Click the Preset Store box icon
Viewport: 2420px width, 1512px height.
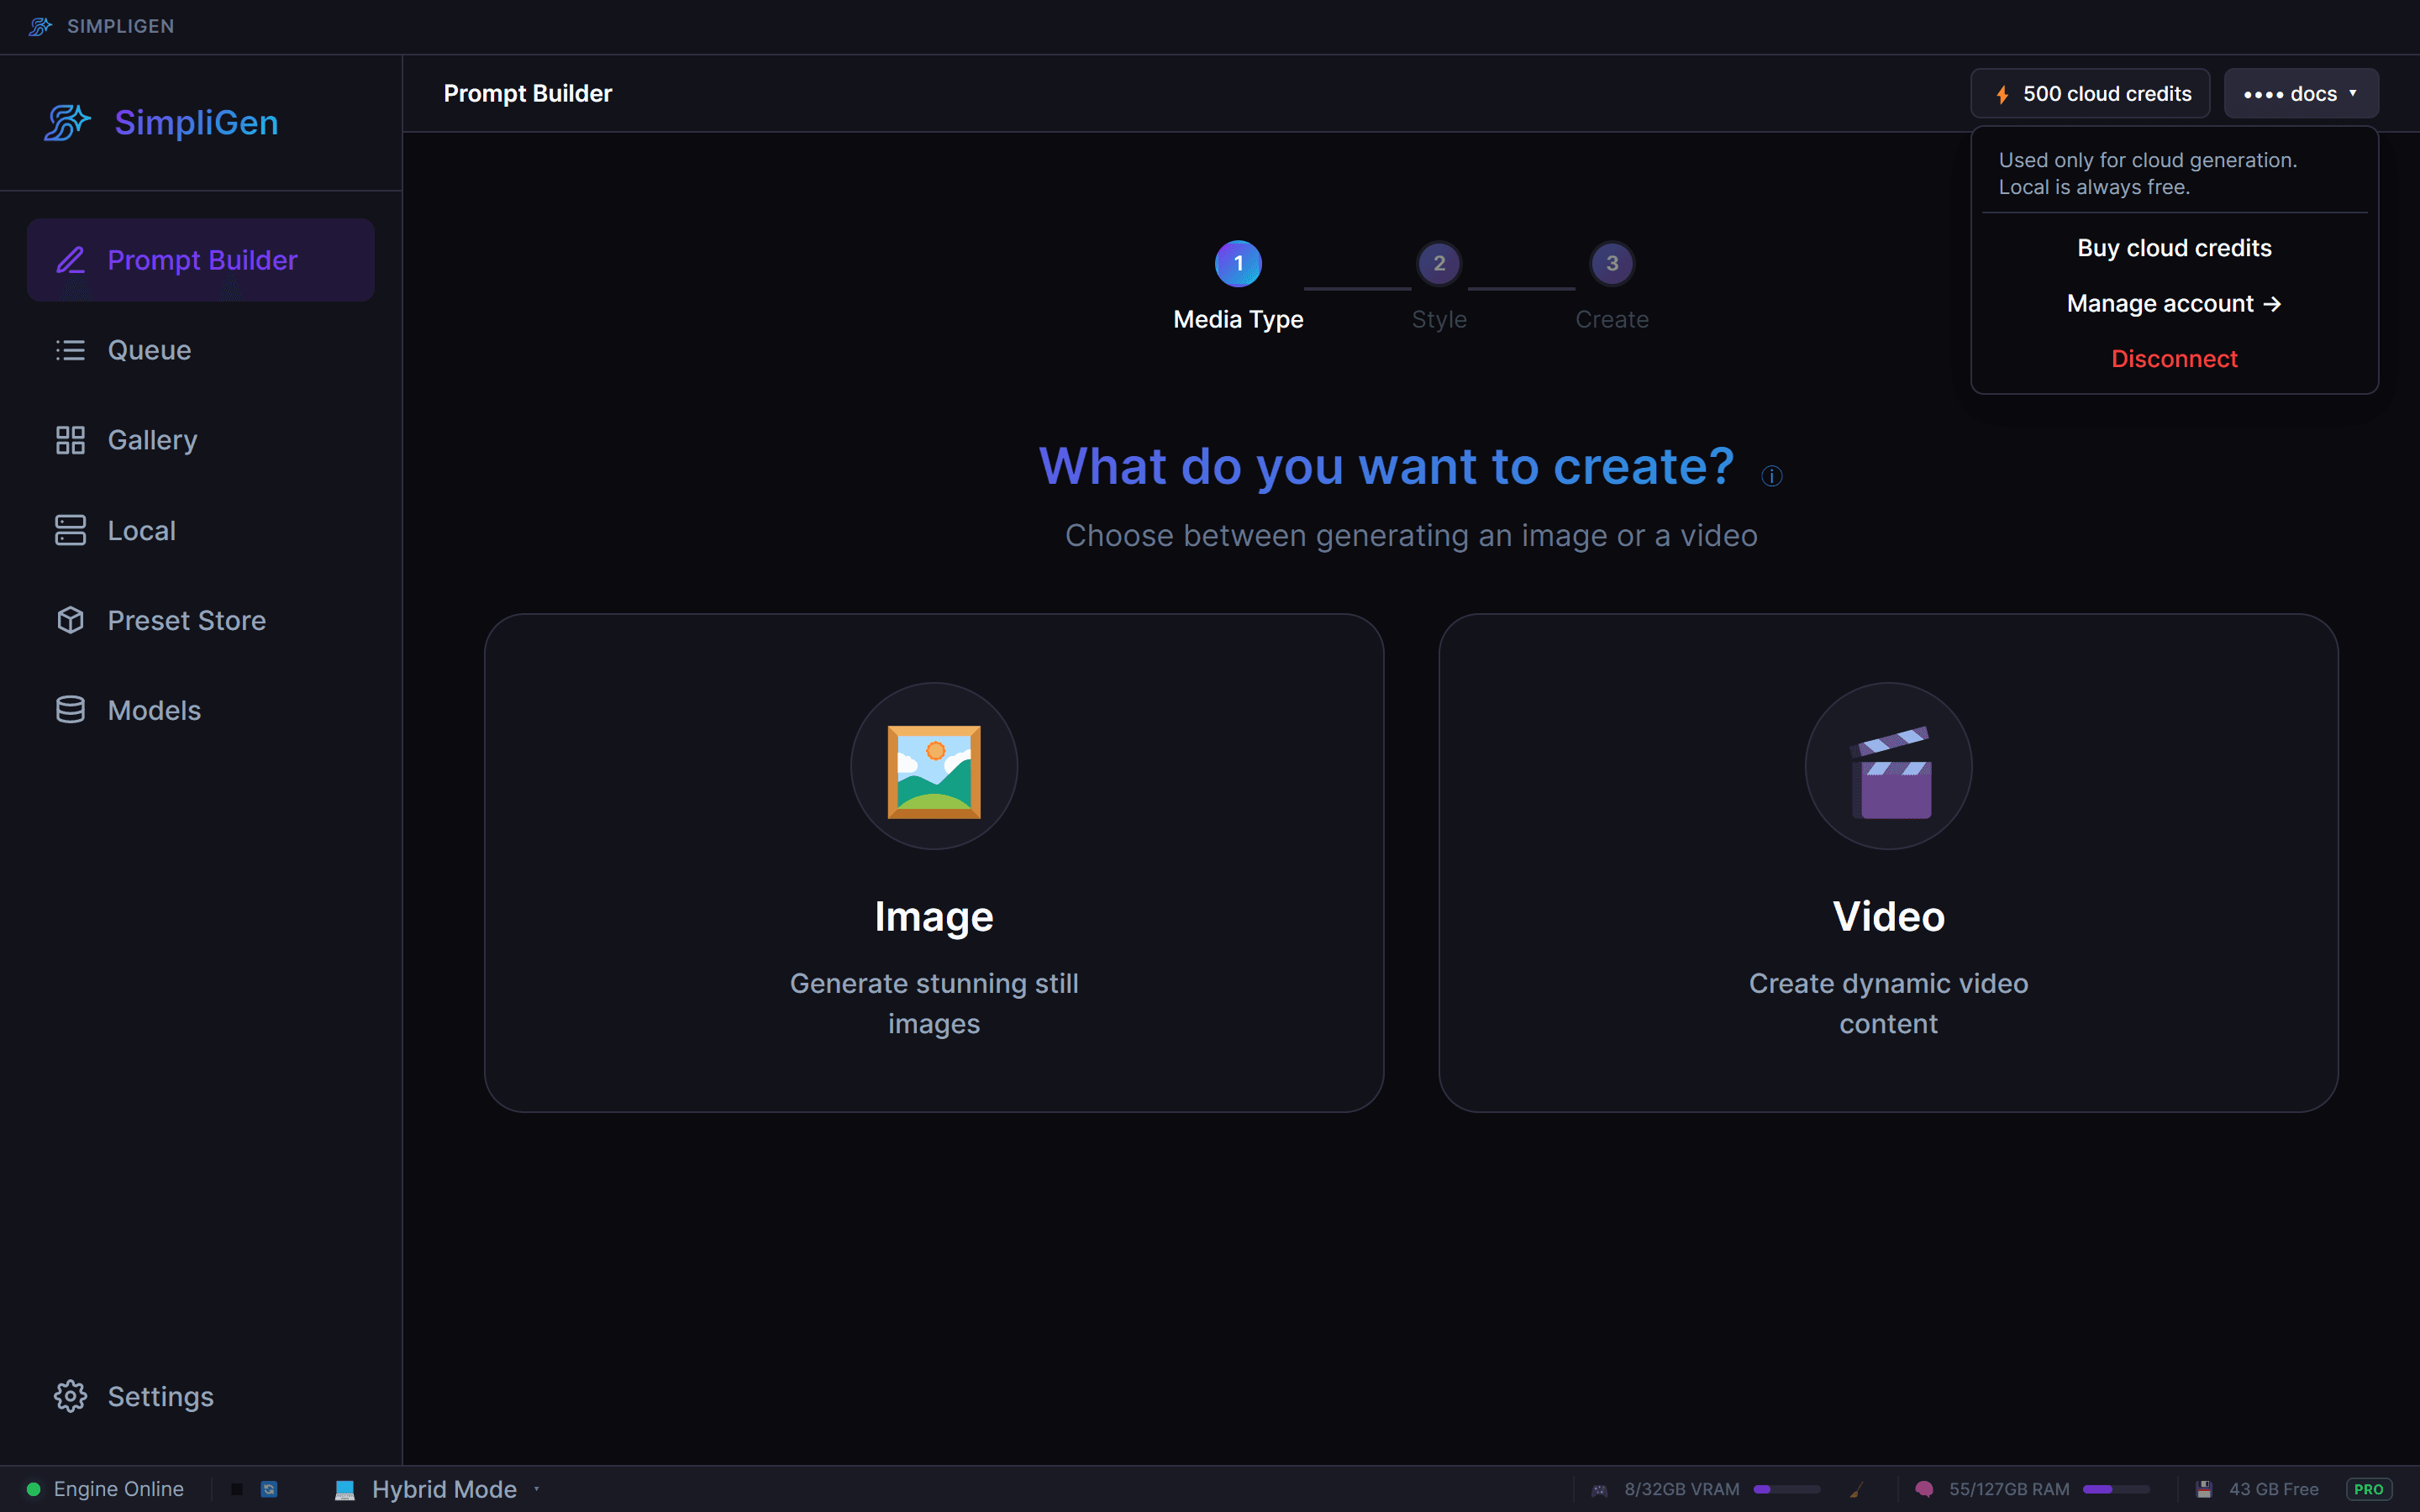(70, 620)
